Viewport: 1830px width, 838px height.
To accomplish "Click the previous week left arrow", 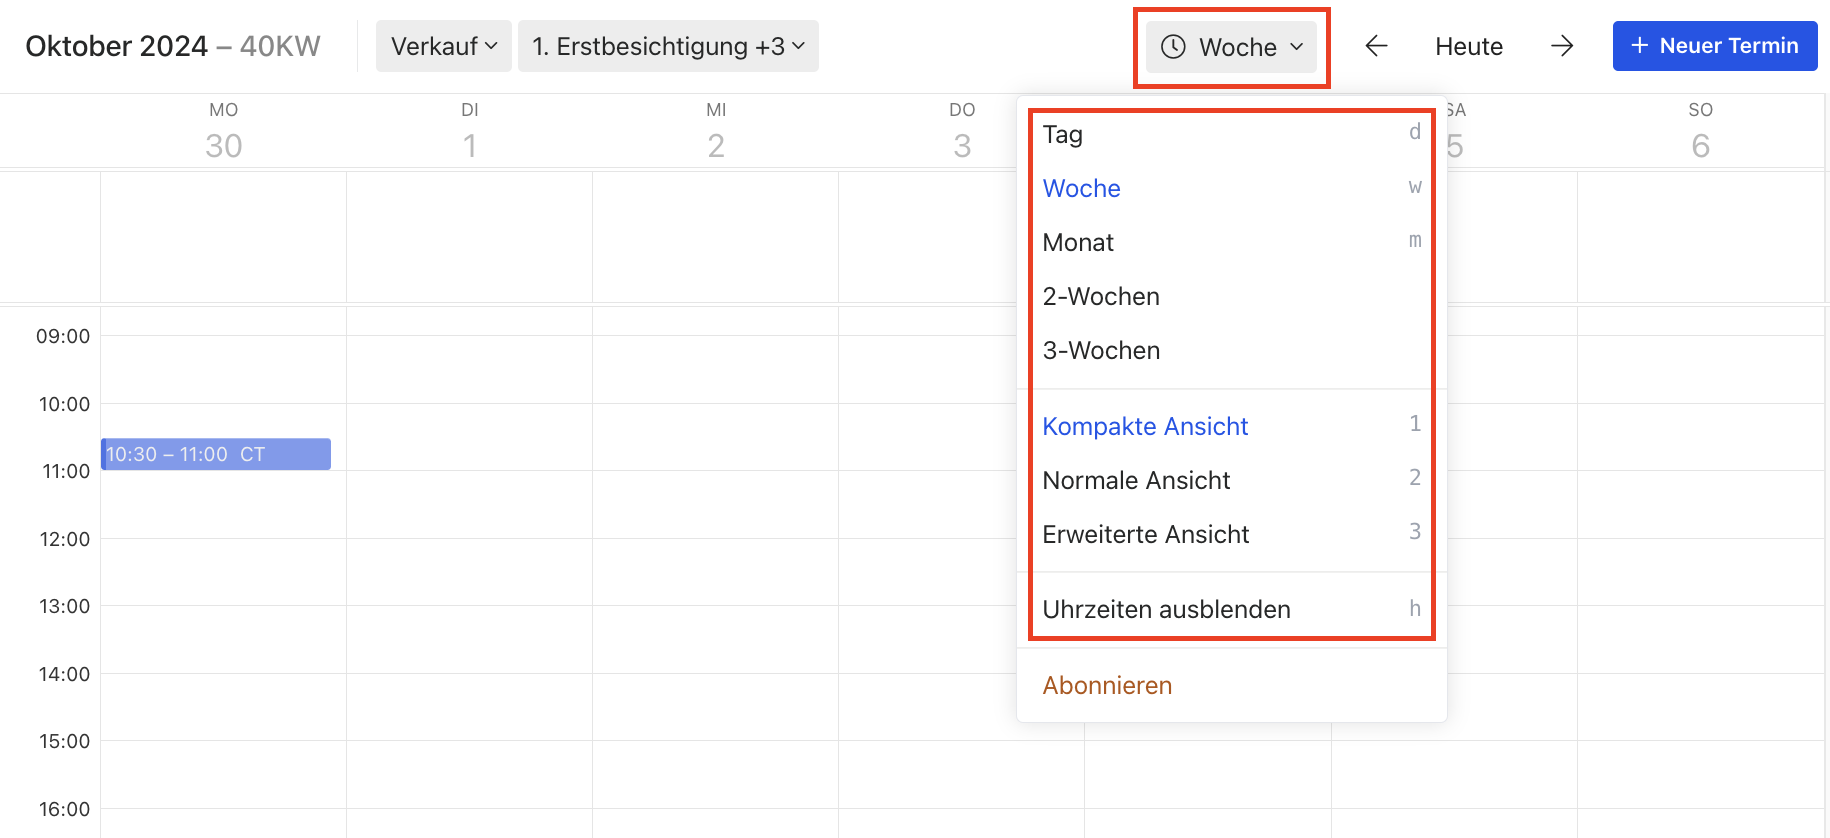I will coord(1376,46).
